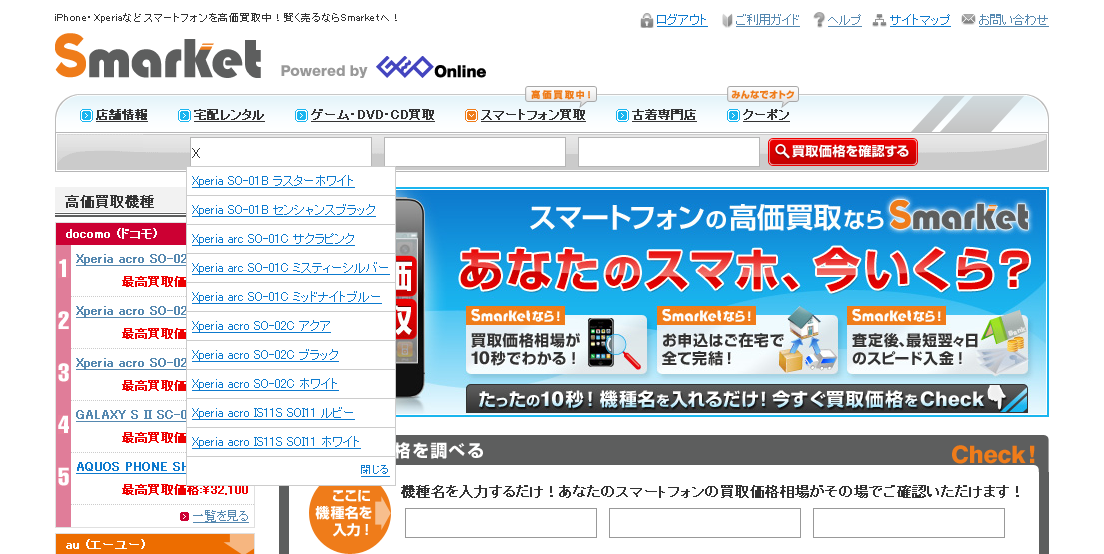1104x554 pixels.
Task: Click the first lower model-name field
Action: point(501,523)
